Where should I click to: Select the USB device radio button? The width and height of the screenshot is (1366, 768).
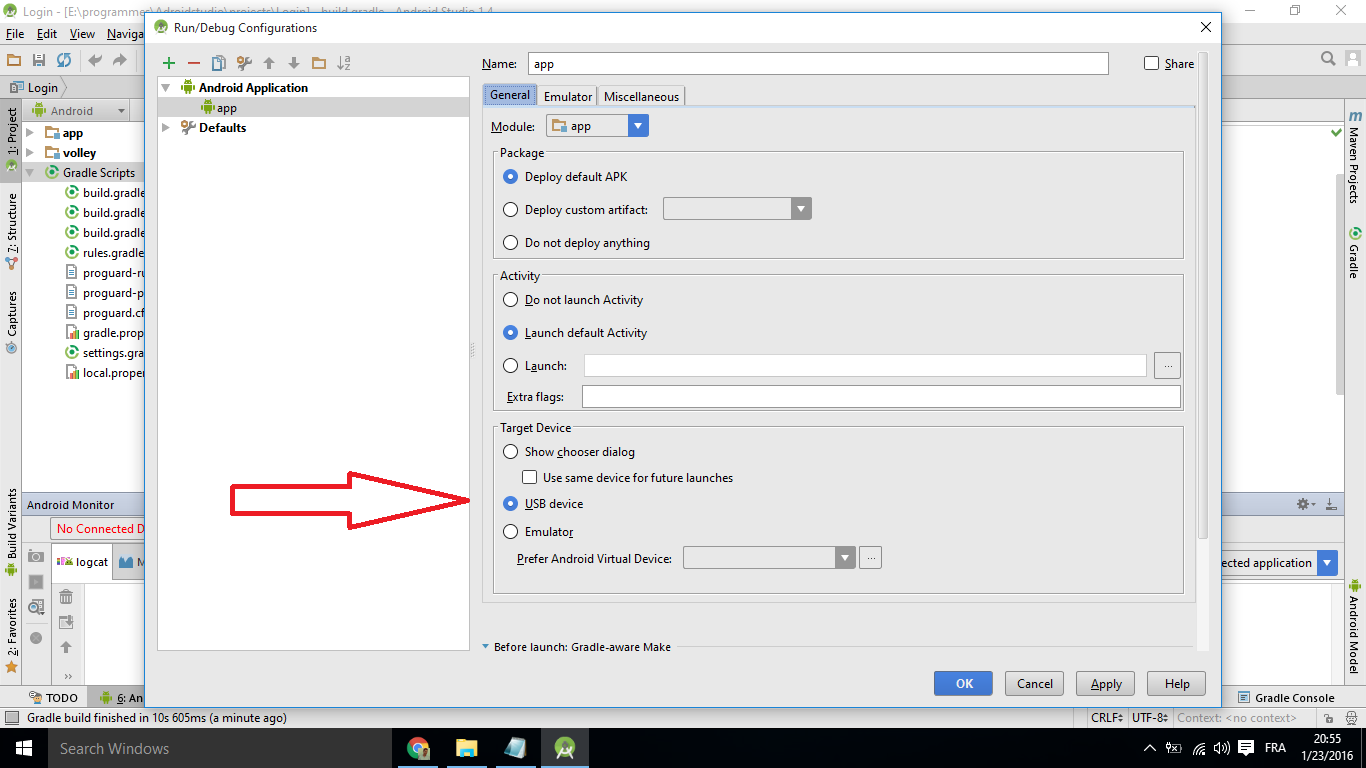510,503
